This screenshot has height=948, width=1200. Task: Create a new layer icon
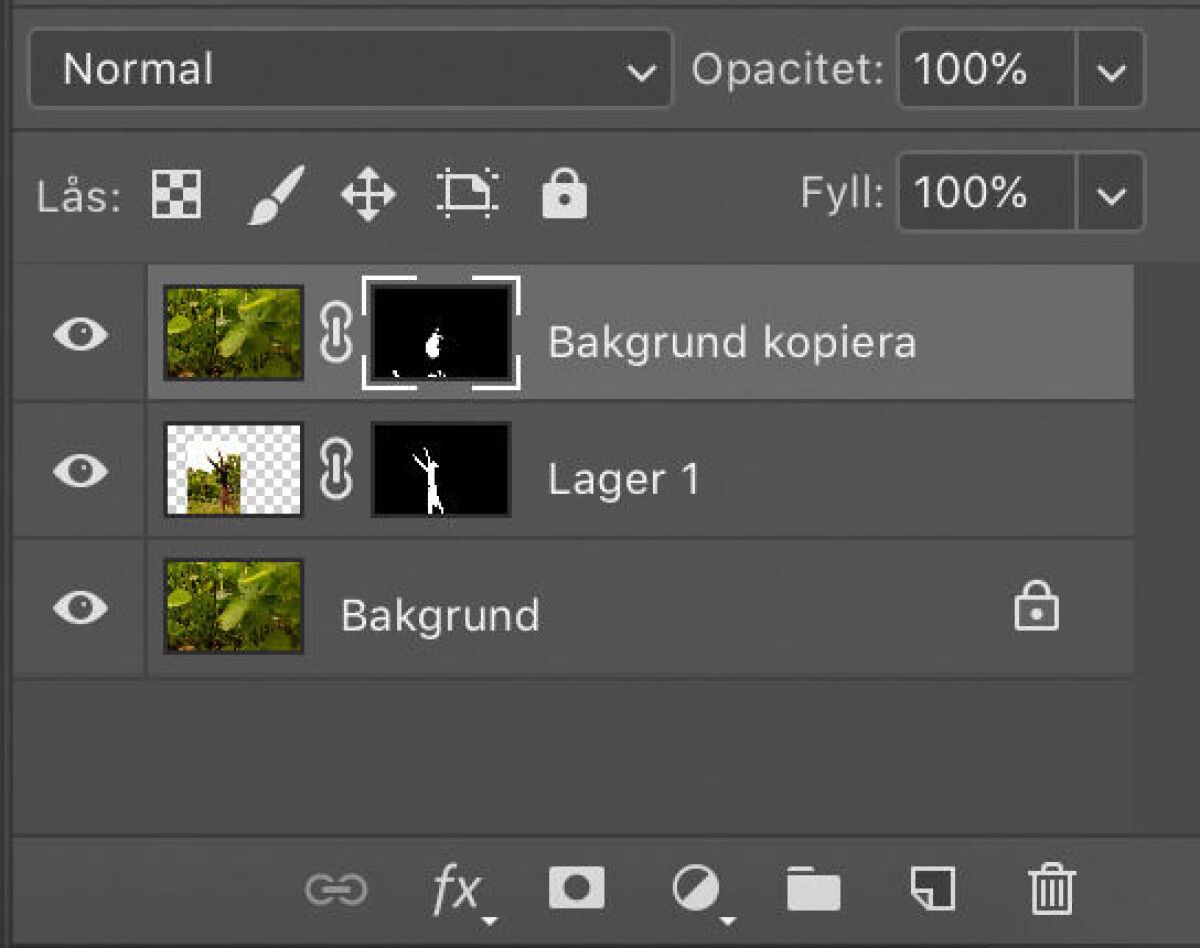click(x=932, y=888)
